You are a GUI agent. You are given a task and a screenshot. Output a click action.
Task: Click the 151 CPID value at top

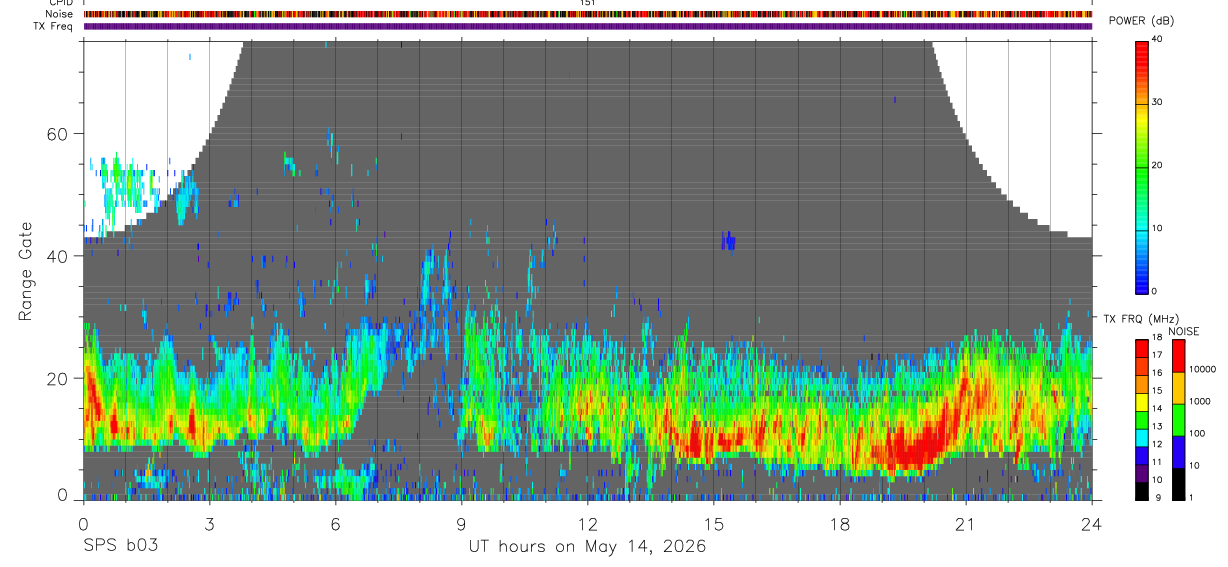tap(587, 3)
